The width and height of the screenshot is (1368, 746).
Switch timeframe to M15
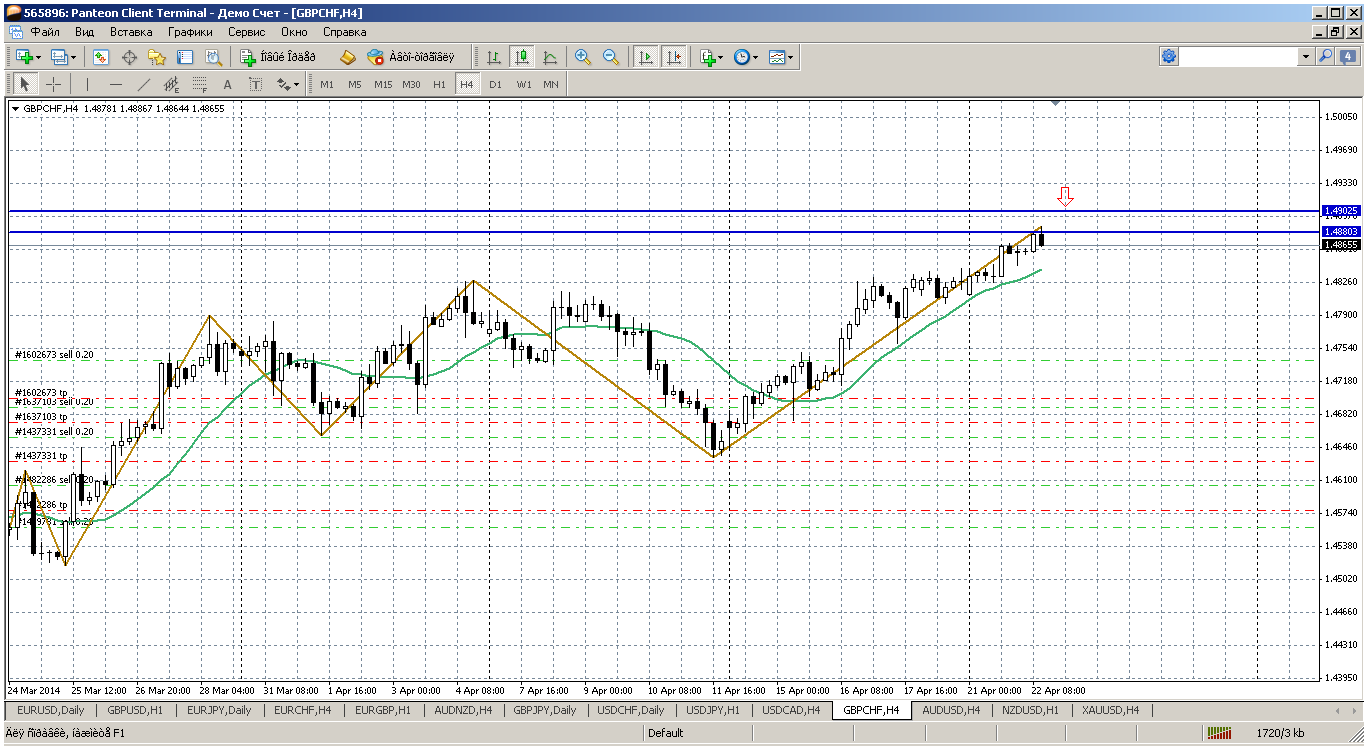click(383, 84)
